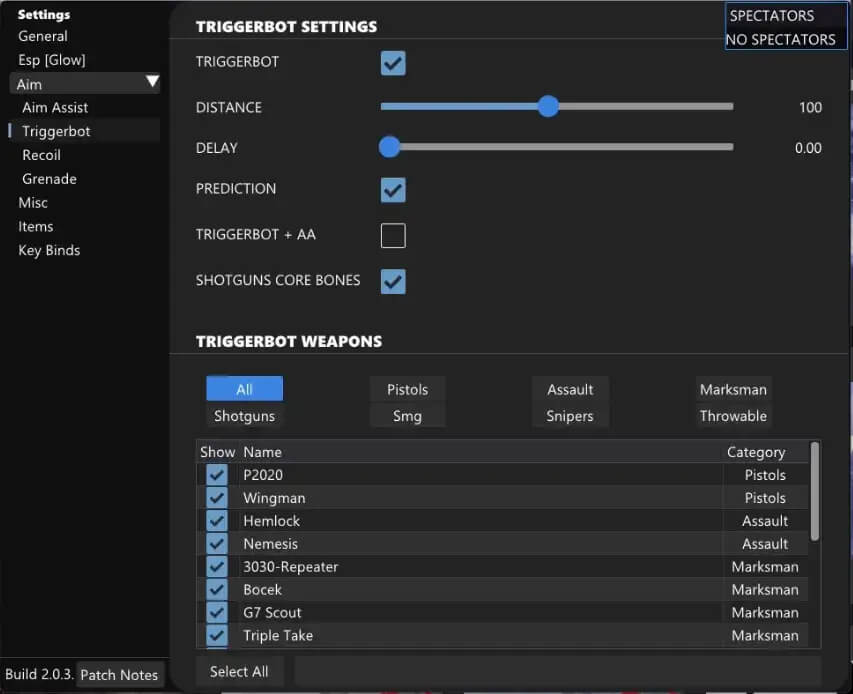The width and height of the screenshot is (853, 694).
Task: Disable the PREDICTION checkbox
Action: click(x=393, y=189)
